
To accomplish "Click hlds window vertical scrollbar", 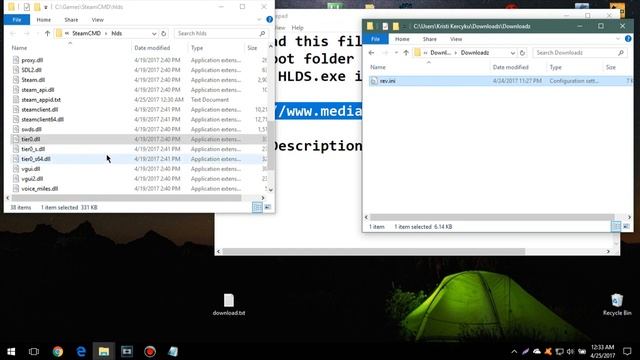I will (271, 145).
